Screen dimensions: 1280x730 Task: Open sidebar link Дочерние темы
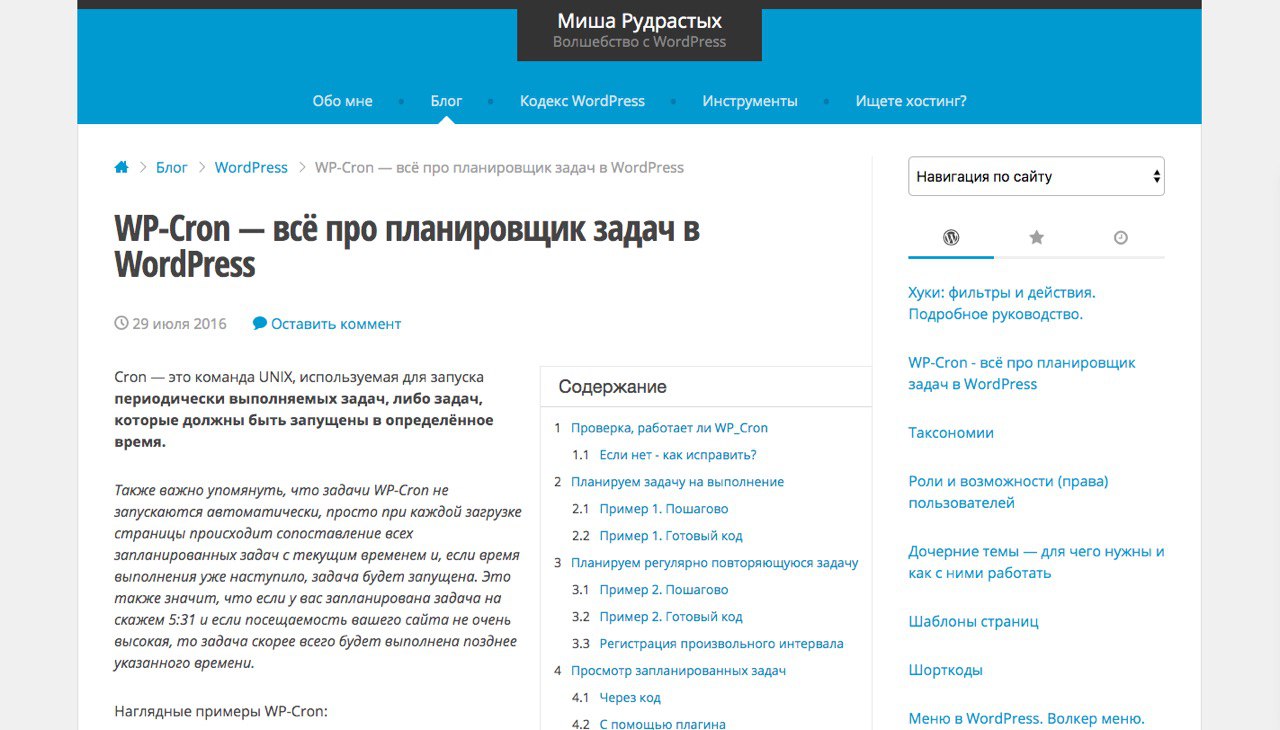coord(1036,562)
